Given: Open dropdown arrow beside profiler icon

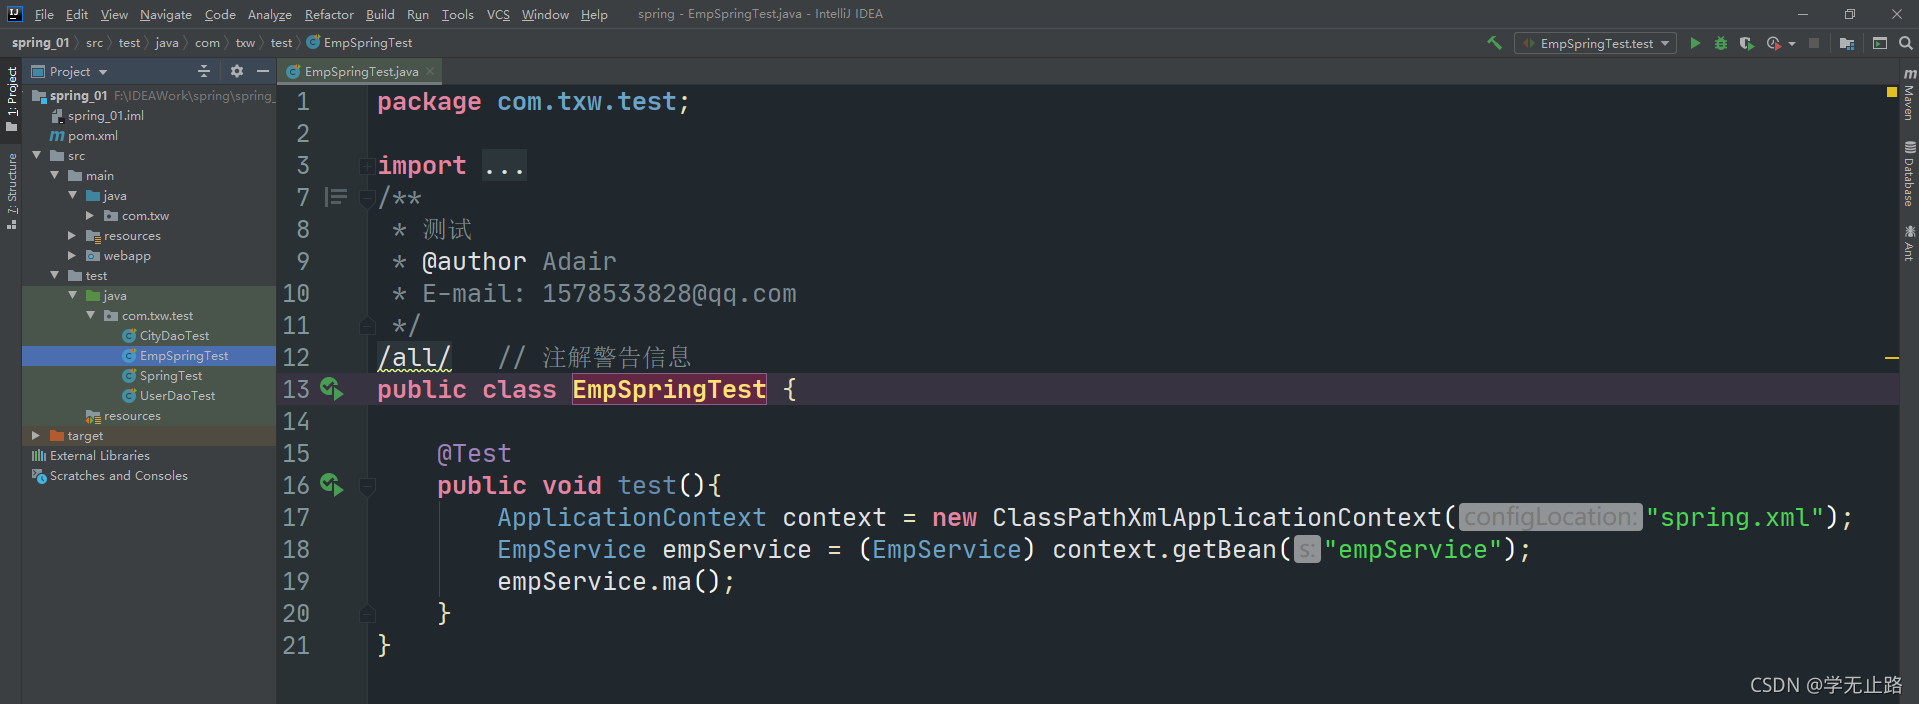Looking at the screenshot, I should click(x=1791, y=43).
